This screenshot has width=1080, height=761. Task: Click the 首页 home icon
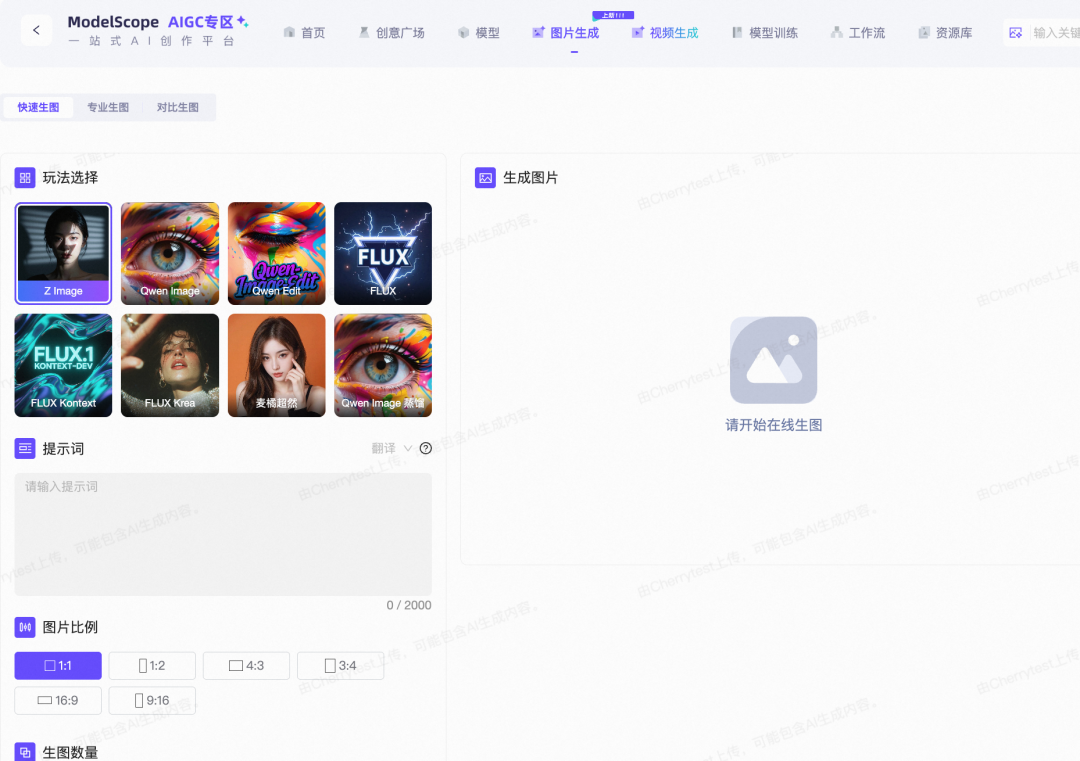(288, 32)
